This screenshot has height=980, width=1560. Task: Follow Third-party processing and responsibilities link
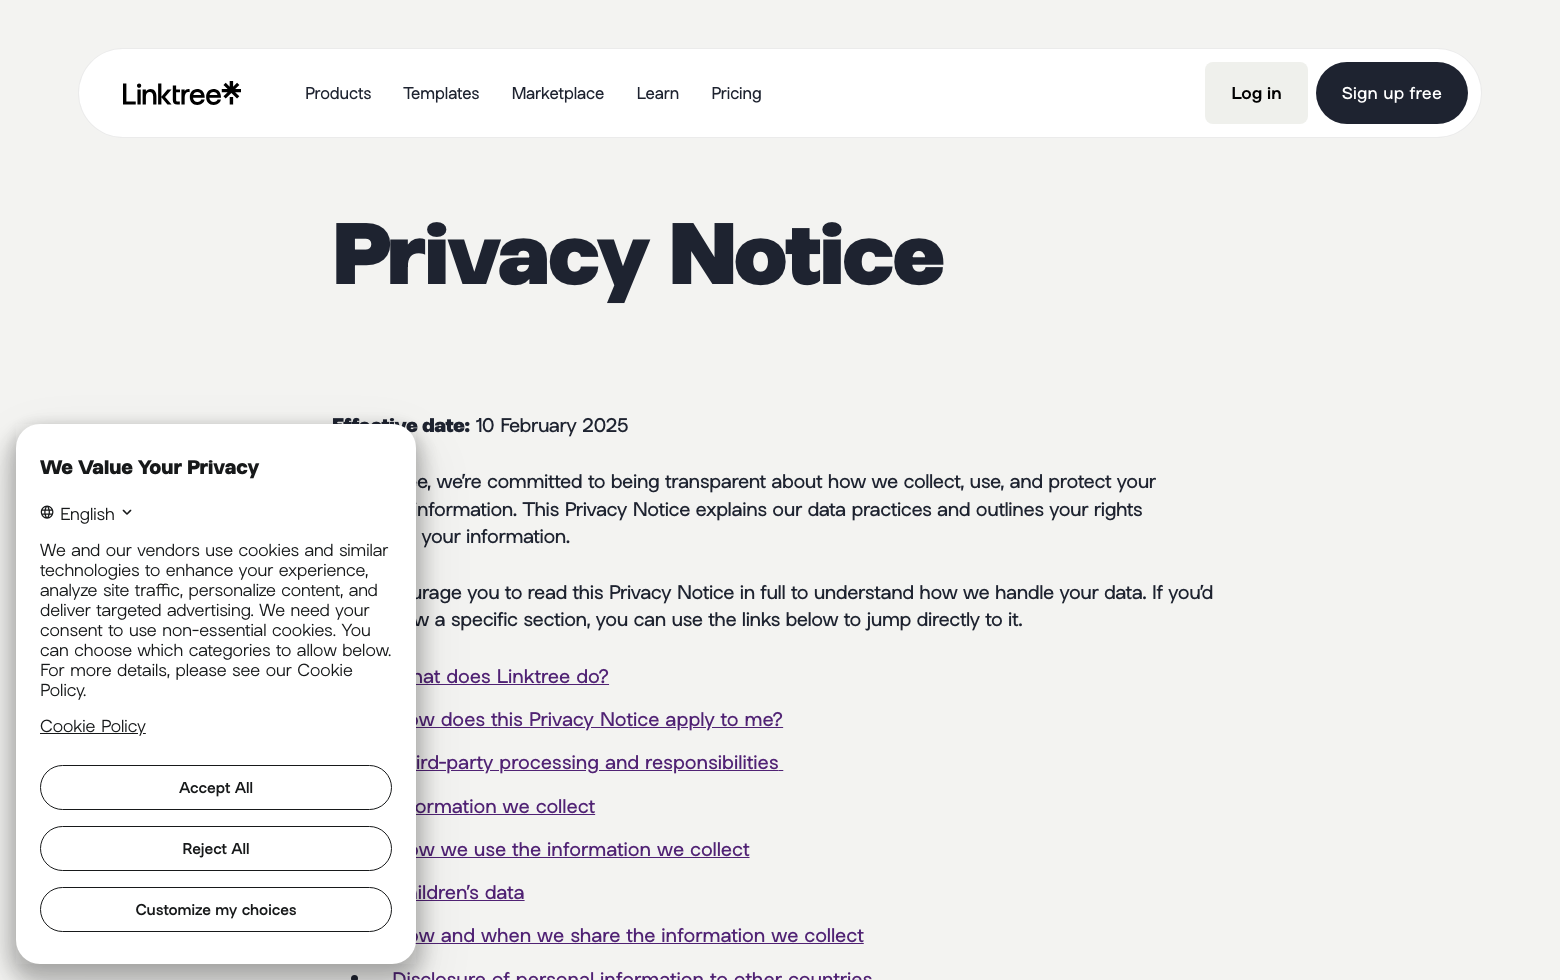598,763
